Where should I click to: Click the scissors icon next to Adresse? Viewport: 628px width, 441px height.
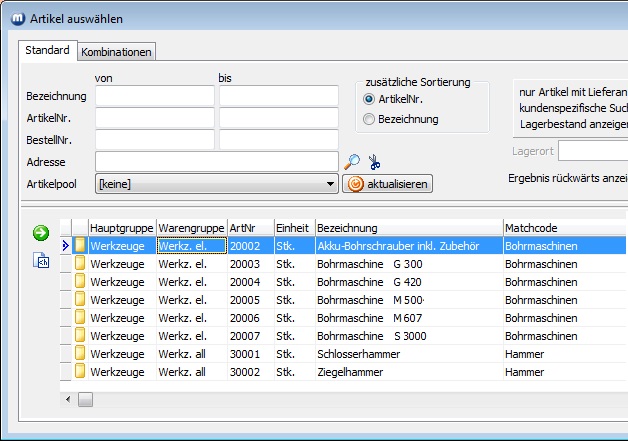pos(374,162)
